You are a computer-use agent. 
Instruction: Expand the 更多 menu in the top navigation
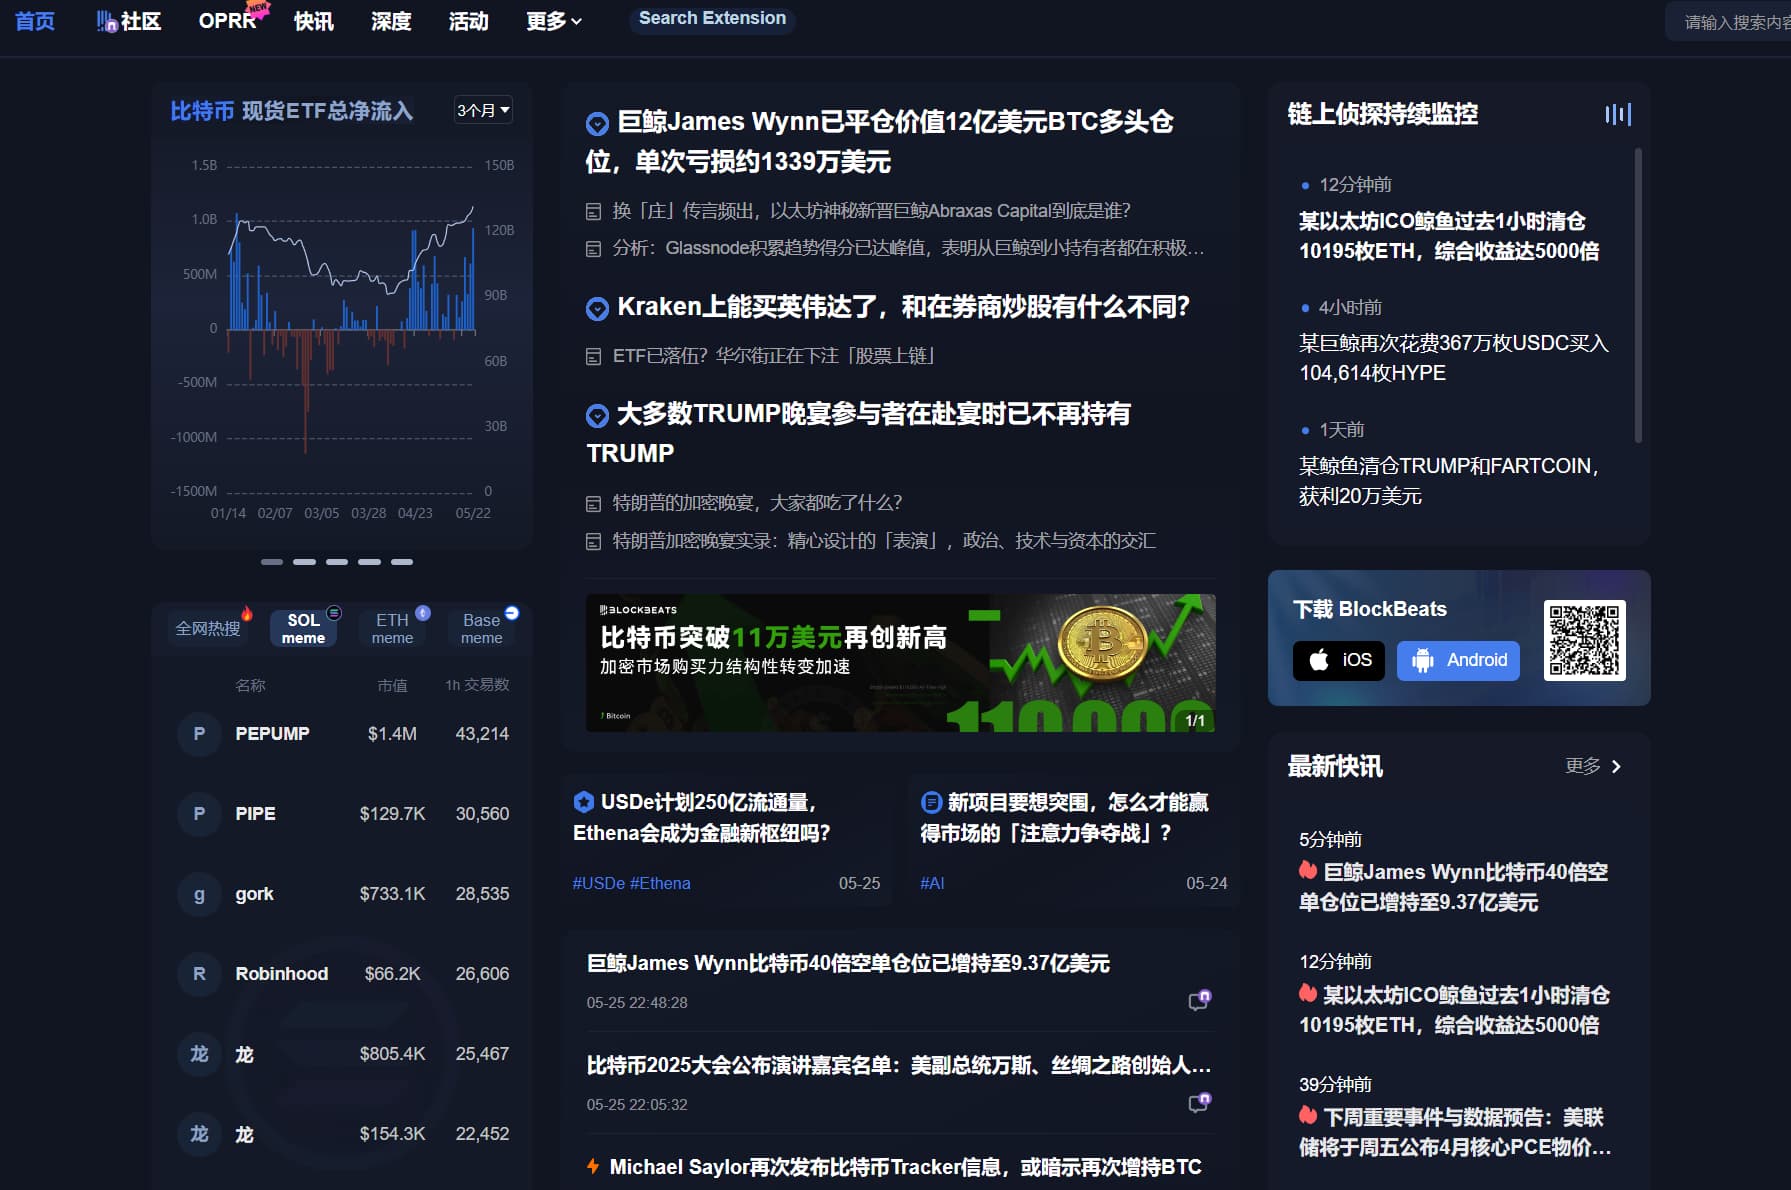coord(553,21)
